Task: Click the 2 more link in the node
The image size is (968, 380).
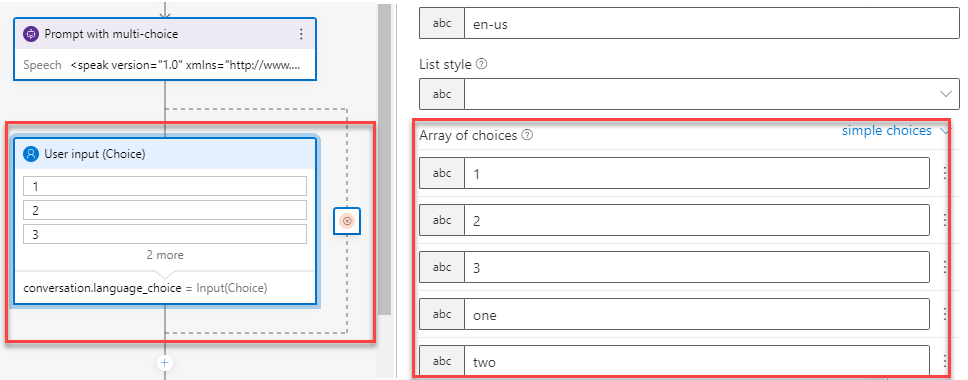Action: (165, 255)
